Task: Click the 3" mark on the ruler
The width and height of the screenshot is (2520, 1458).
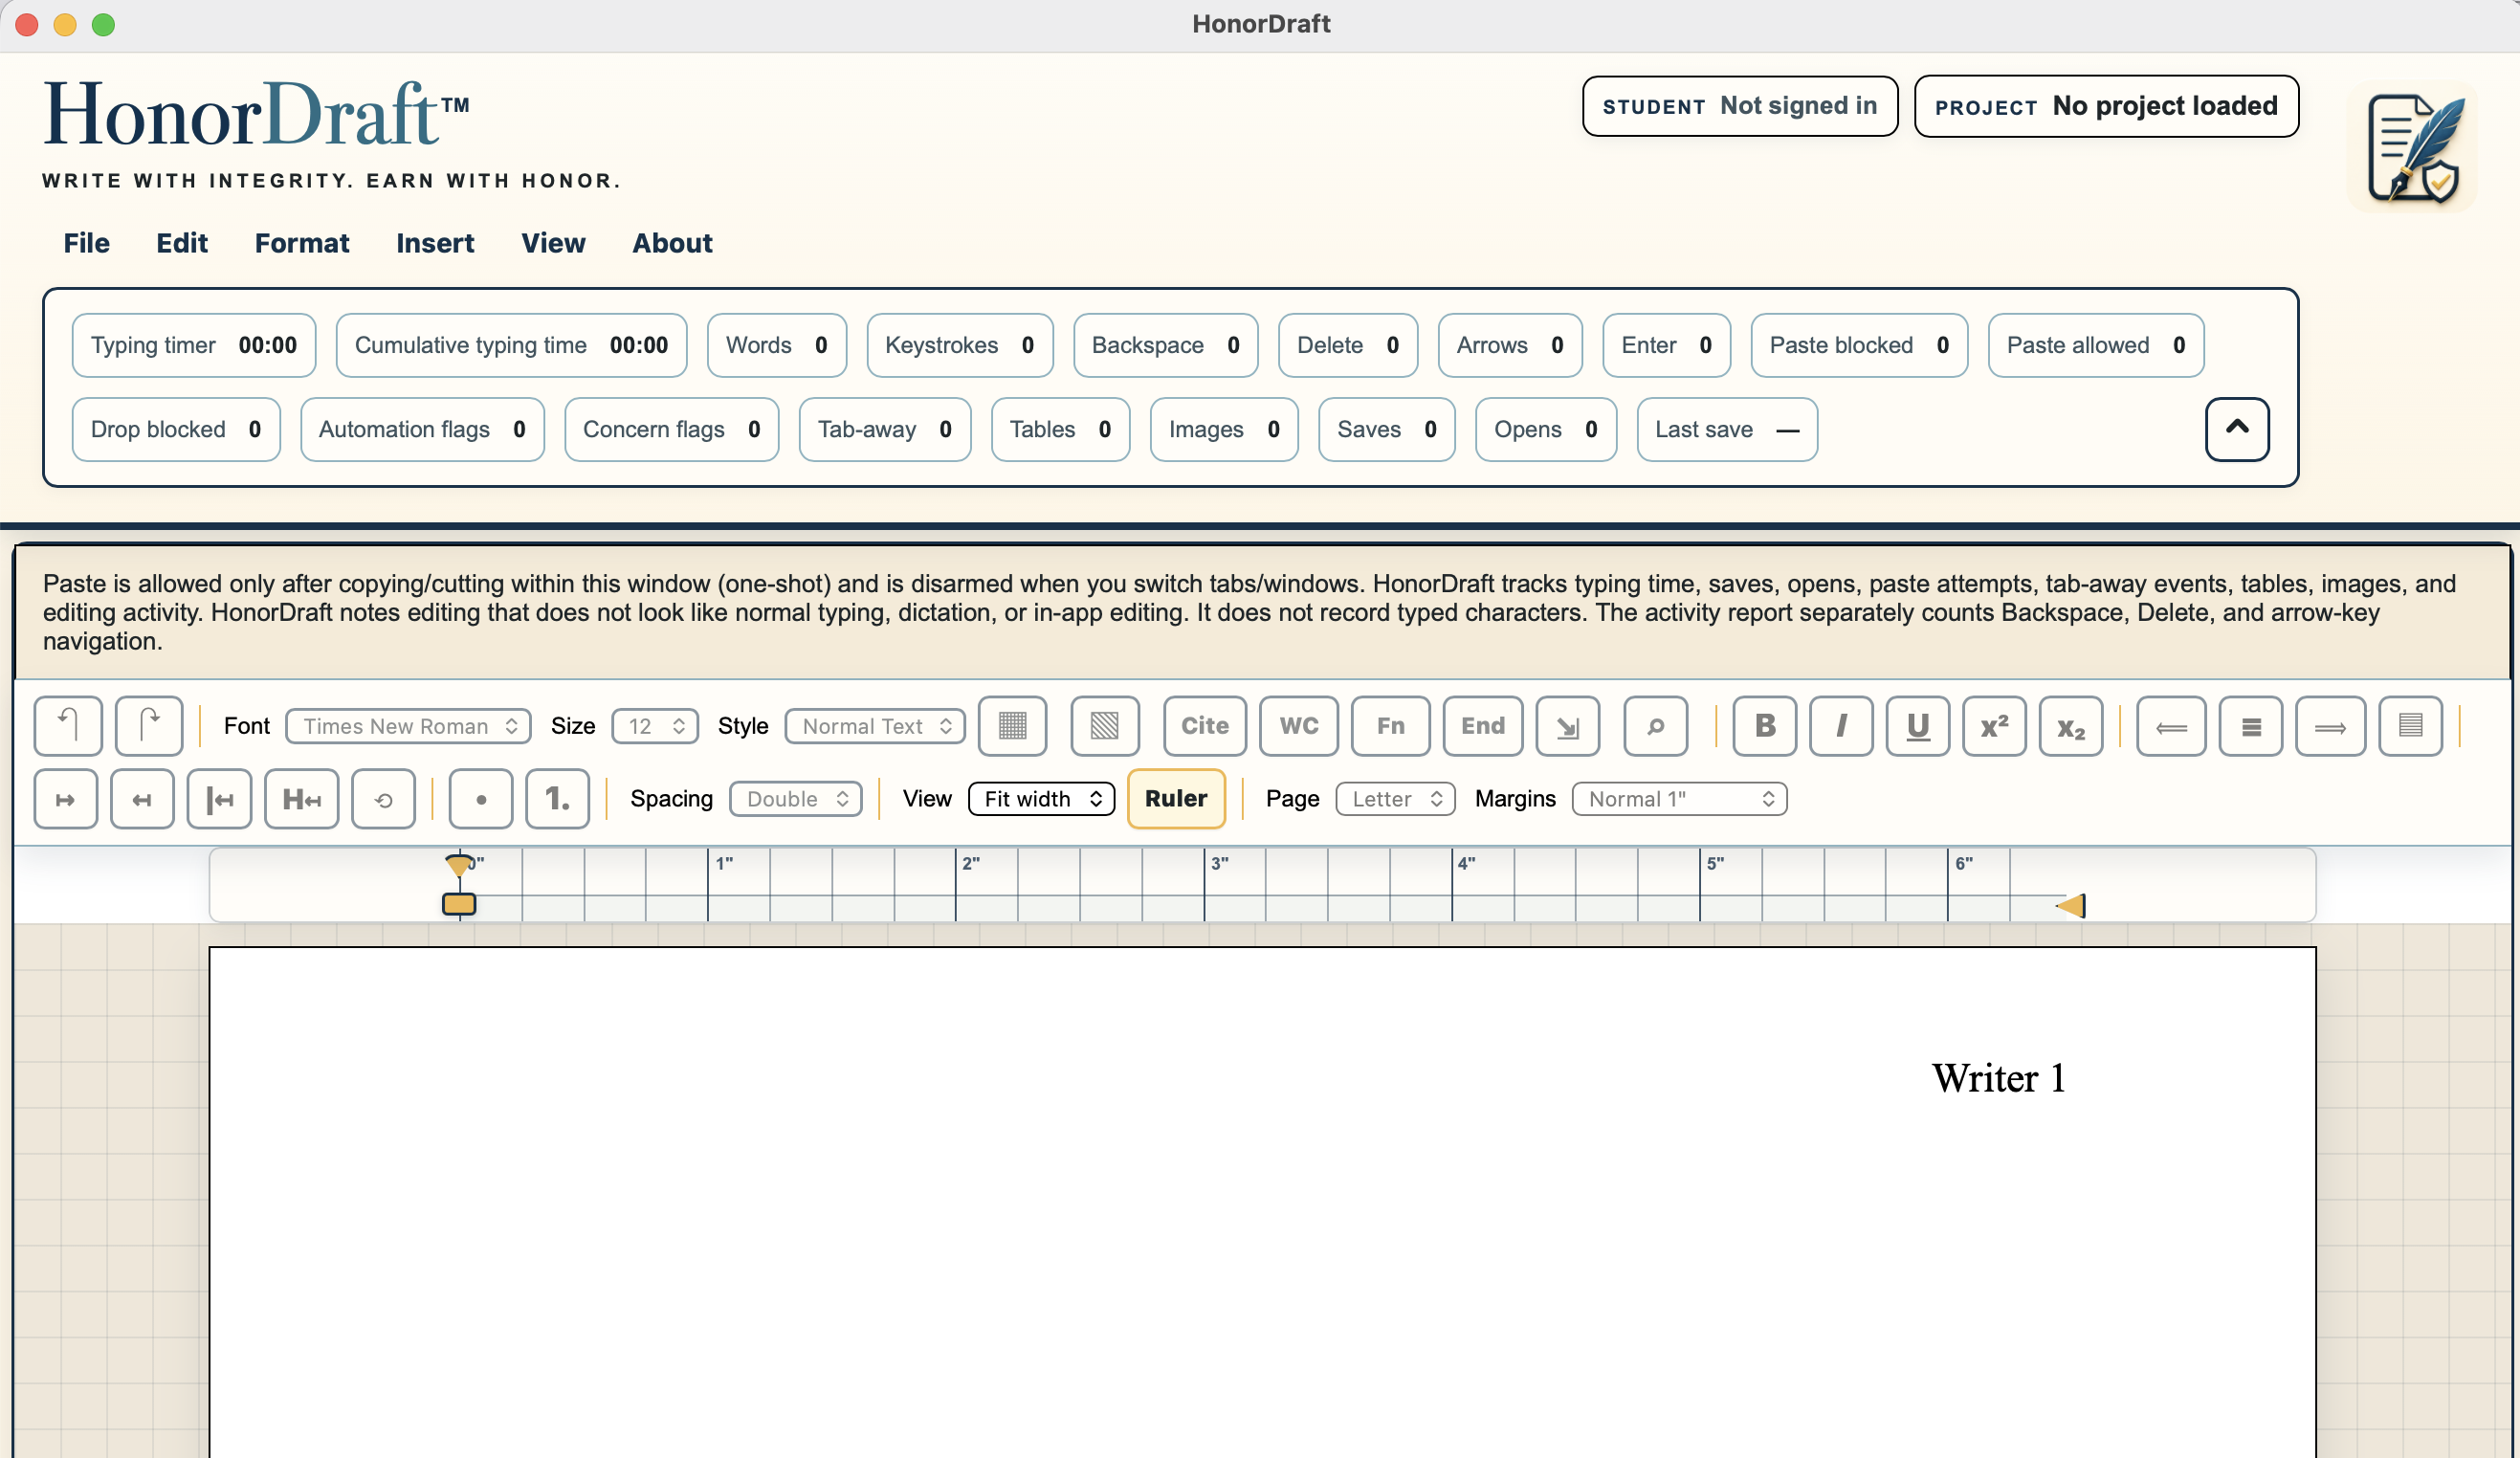Action: pyautogui.click(x=1219, y=863)
